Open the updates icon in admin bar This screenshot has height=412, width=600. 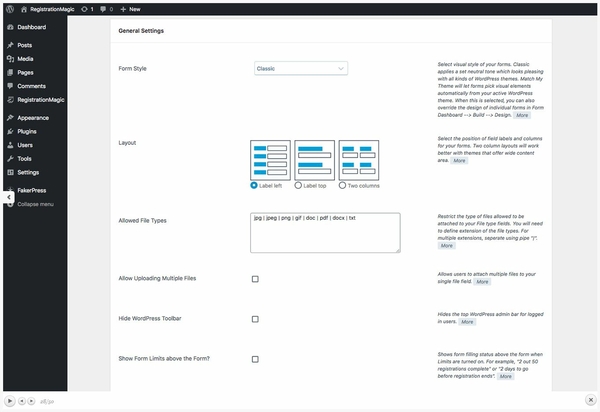[x=84, y=9]
